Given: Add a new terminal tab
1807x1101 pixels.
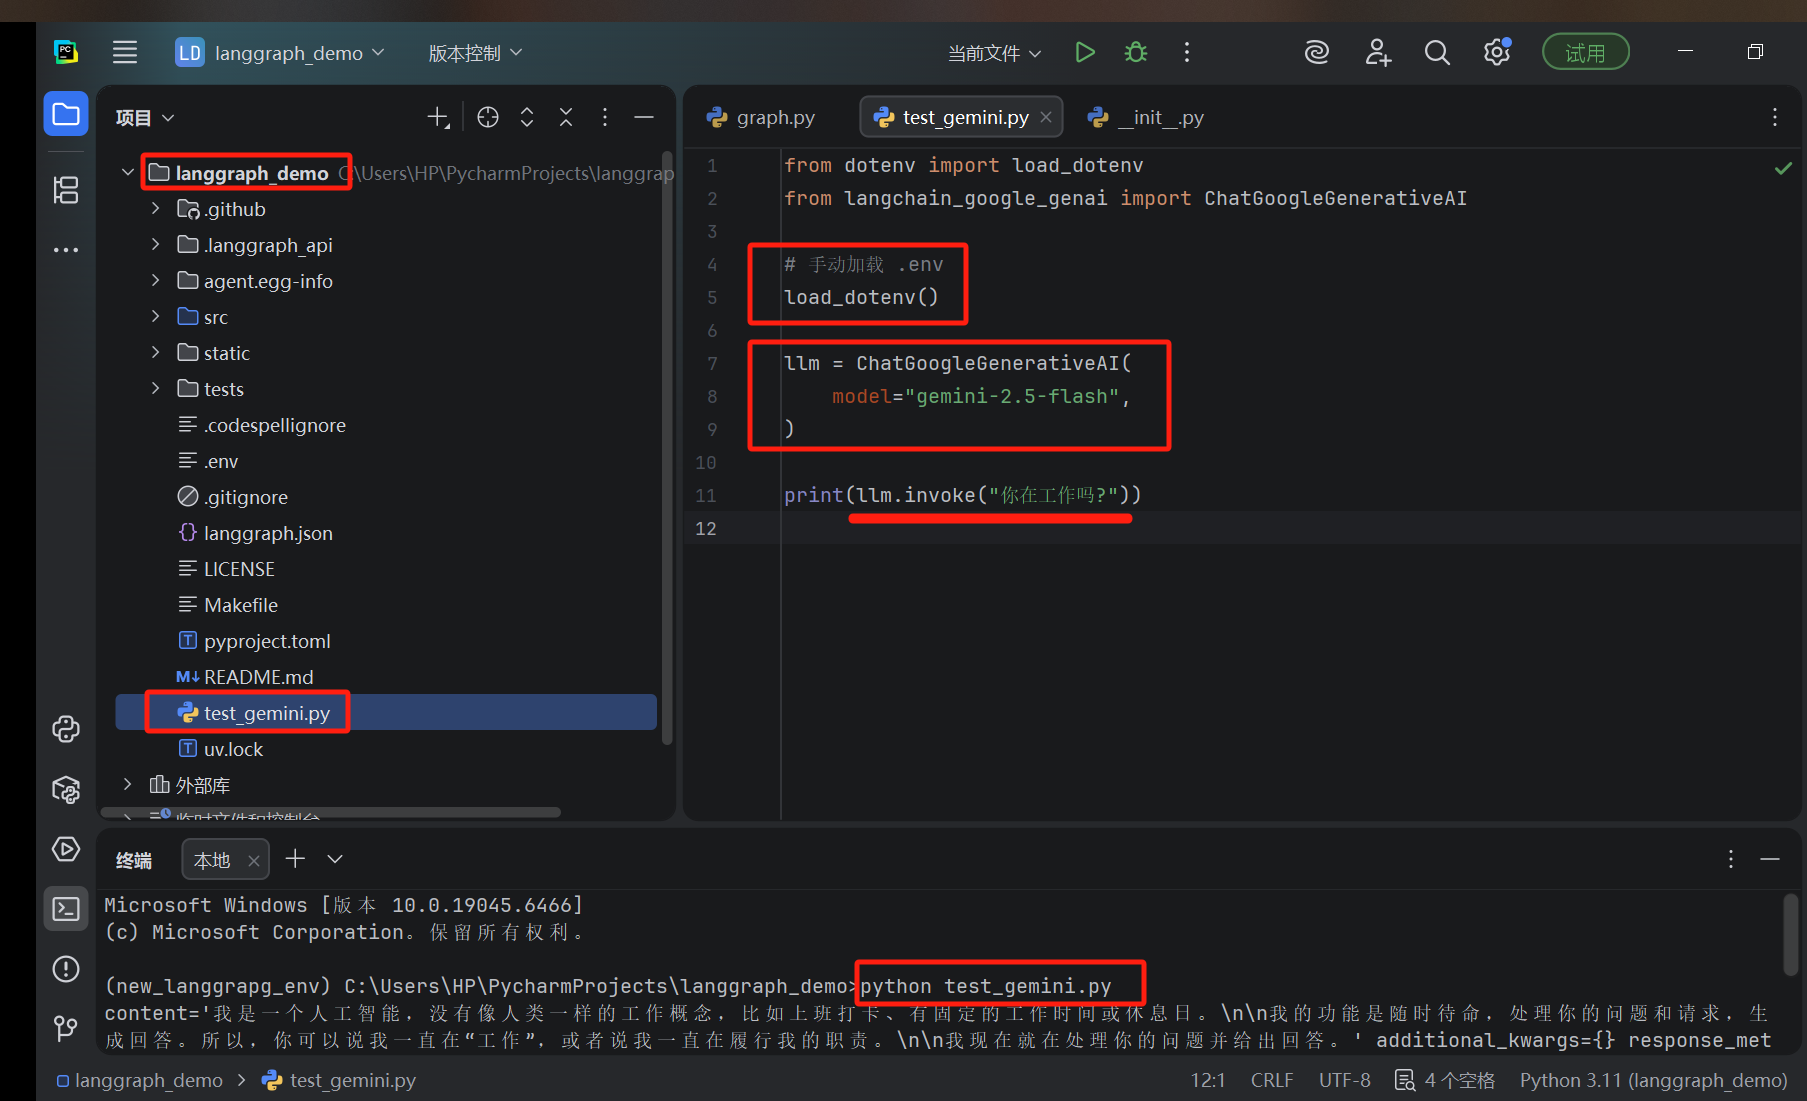Looking at the screenshot, I should [x=295, y=858].
